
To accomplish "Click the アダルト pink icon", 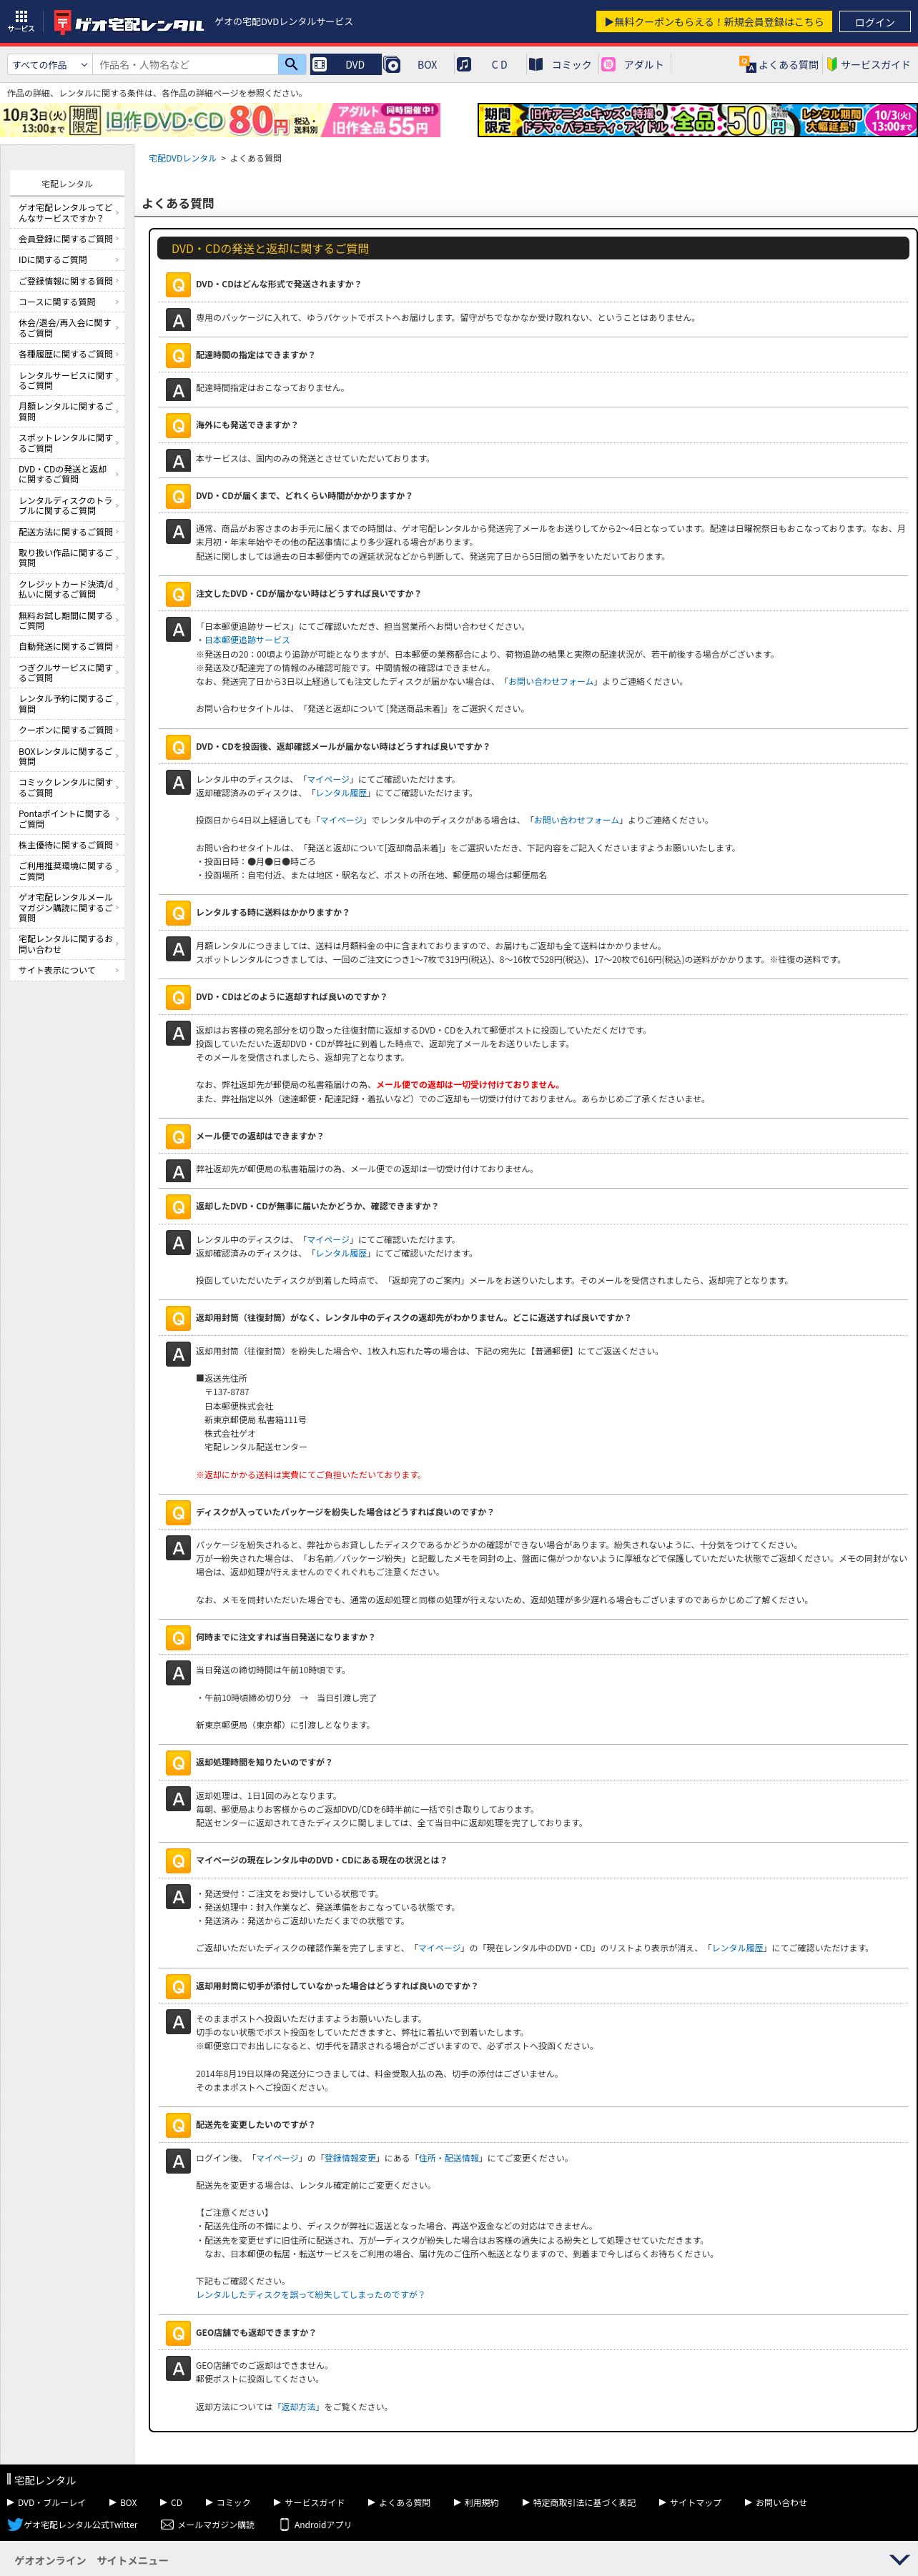I will [608, 64].
